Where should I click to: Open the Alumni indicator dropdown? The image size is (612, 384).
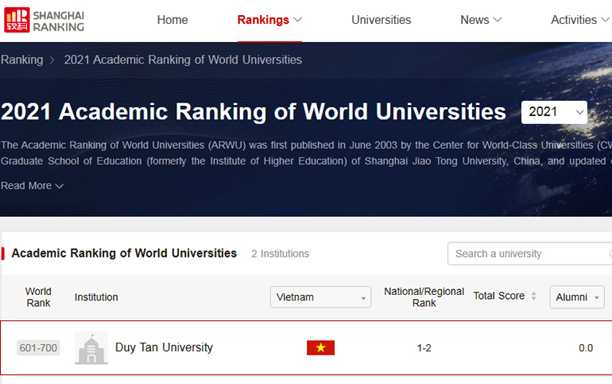click(x=577, y=297)
